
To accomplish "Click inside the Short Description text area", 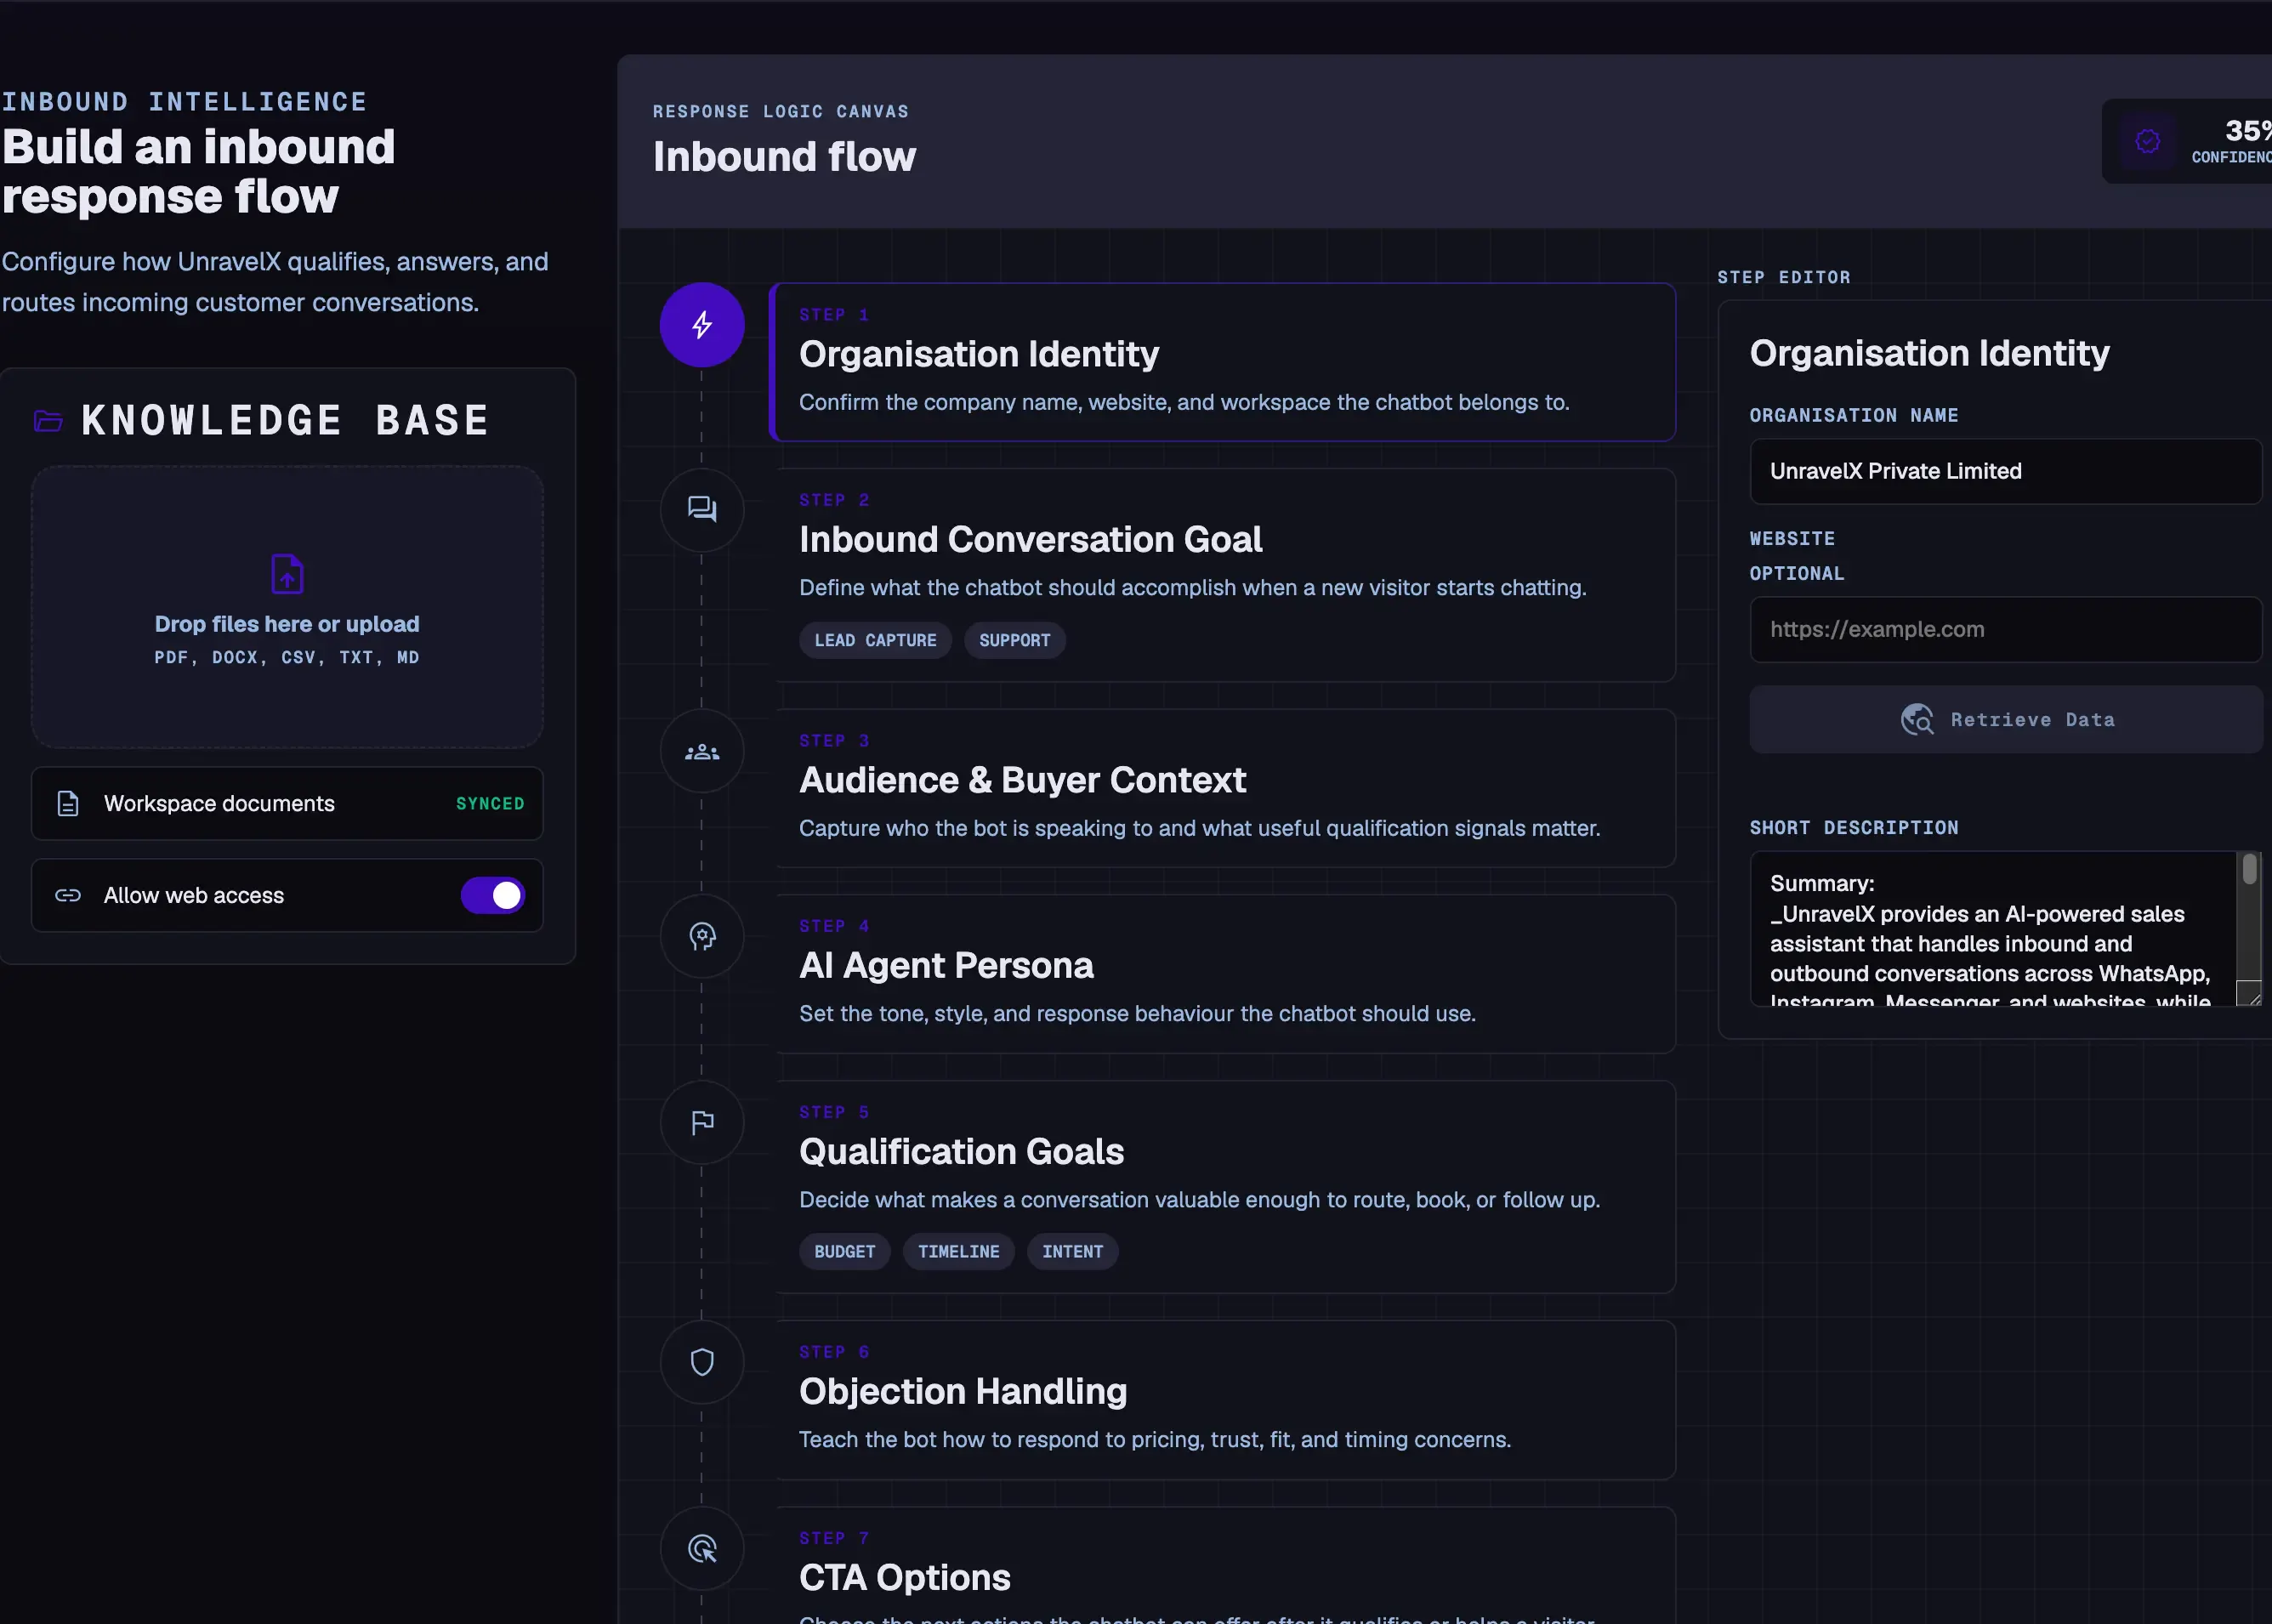I will coord(1994,928).
